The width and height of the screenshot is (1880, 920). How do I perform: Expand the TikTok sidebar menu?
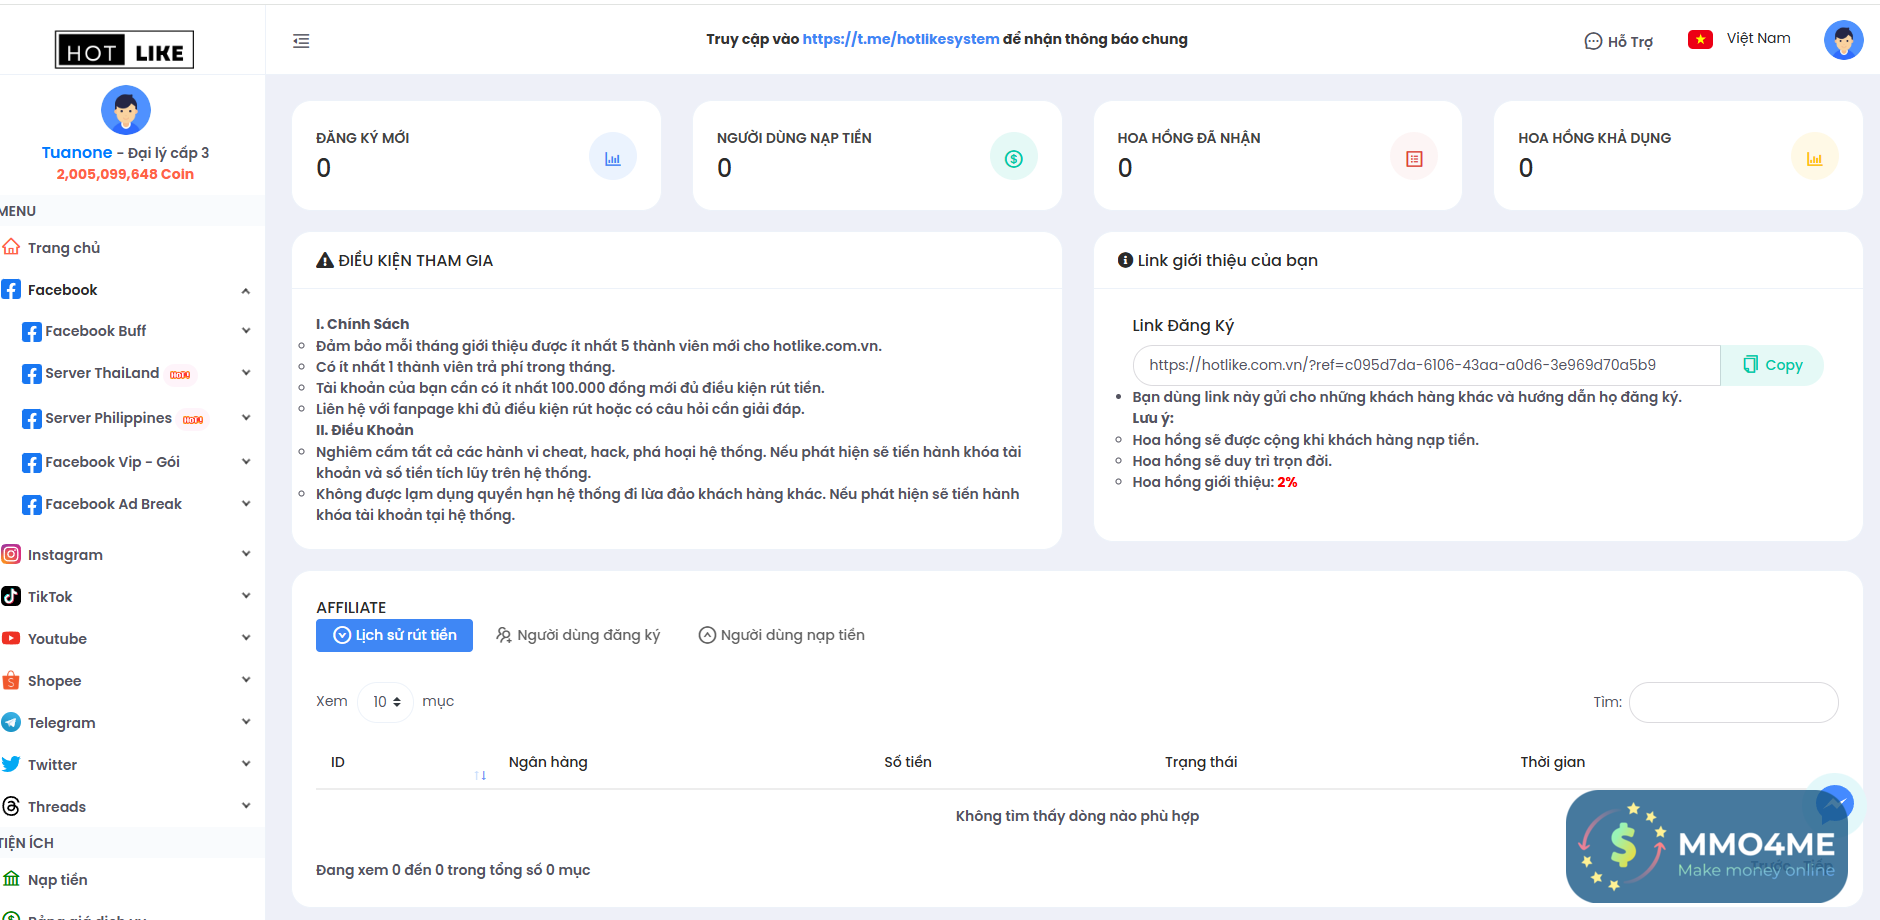pos(245,596)
